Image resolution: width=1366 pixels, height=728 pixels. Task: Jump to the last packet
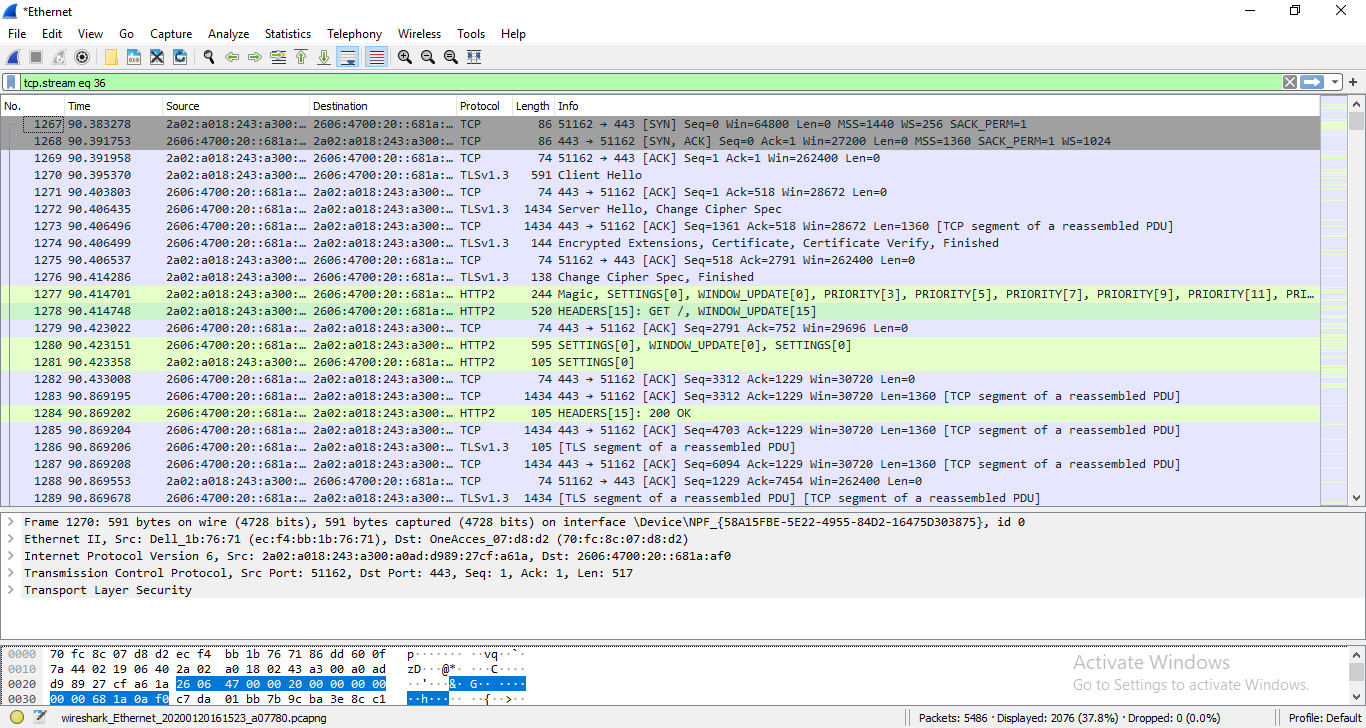[x=324, y=57]
